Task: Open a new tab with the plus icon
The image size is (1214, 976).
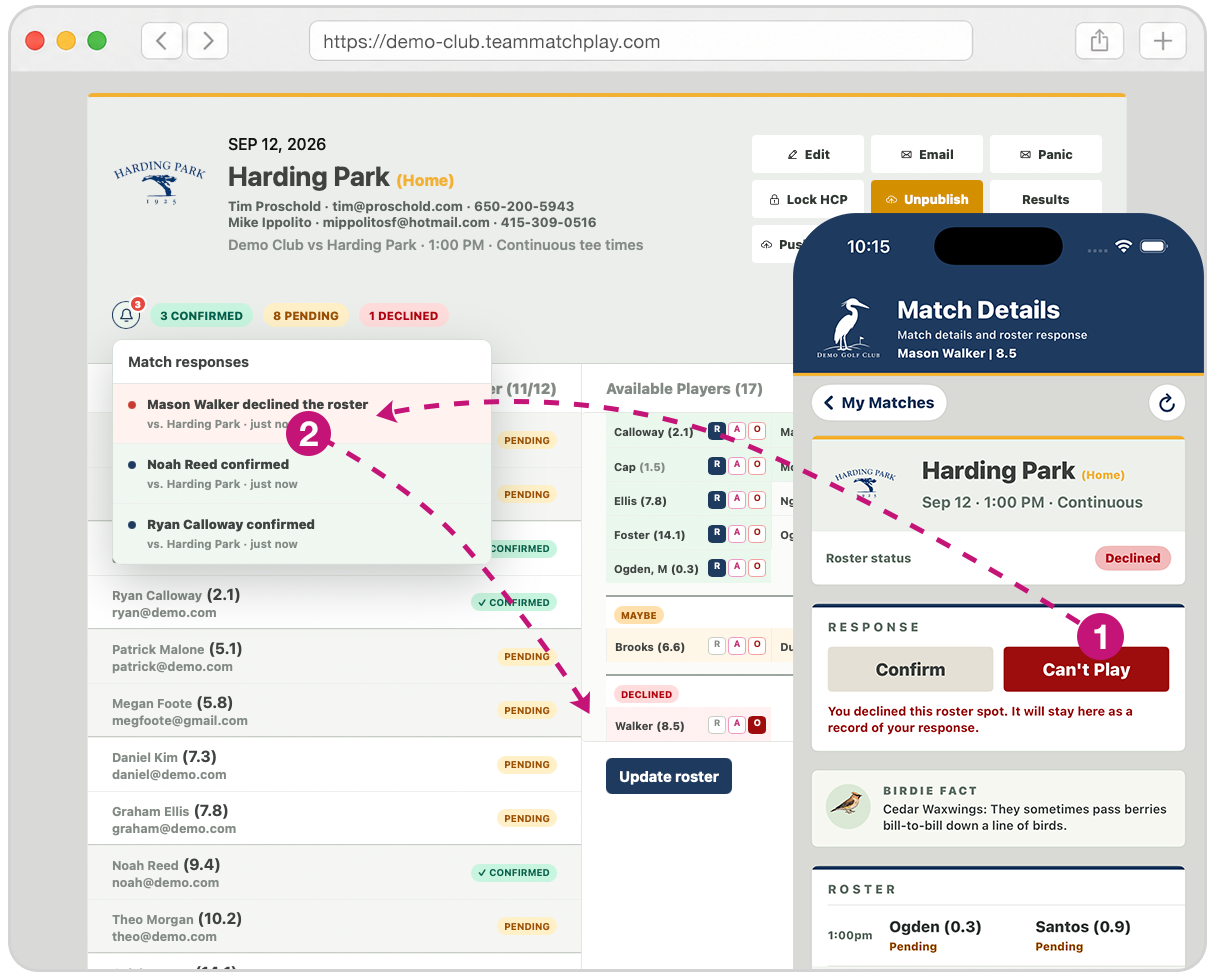Action: (x=1162, y=41)
